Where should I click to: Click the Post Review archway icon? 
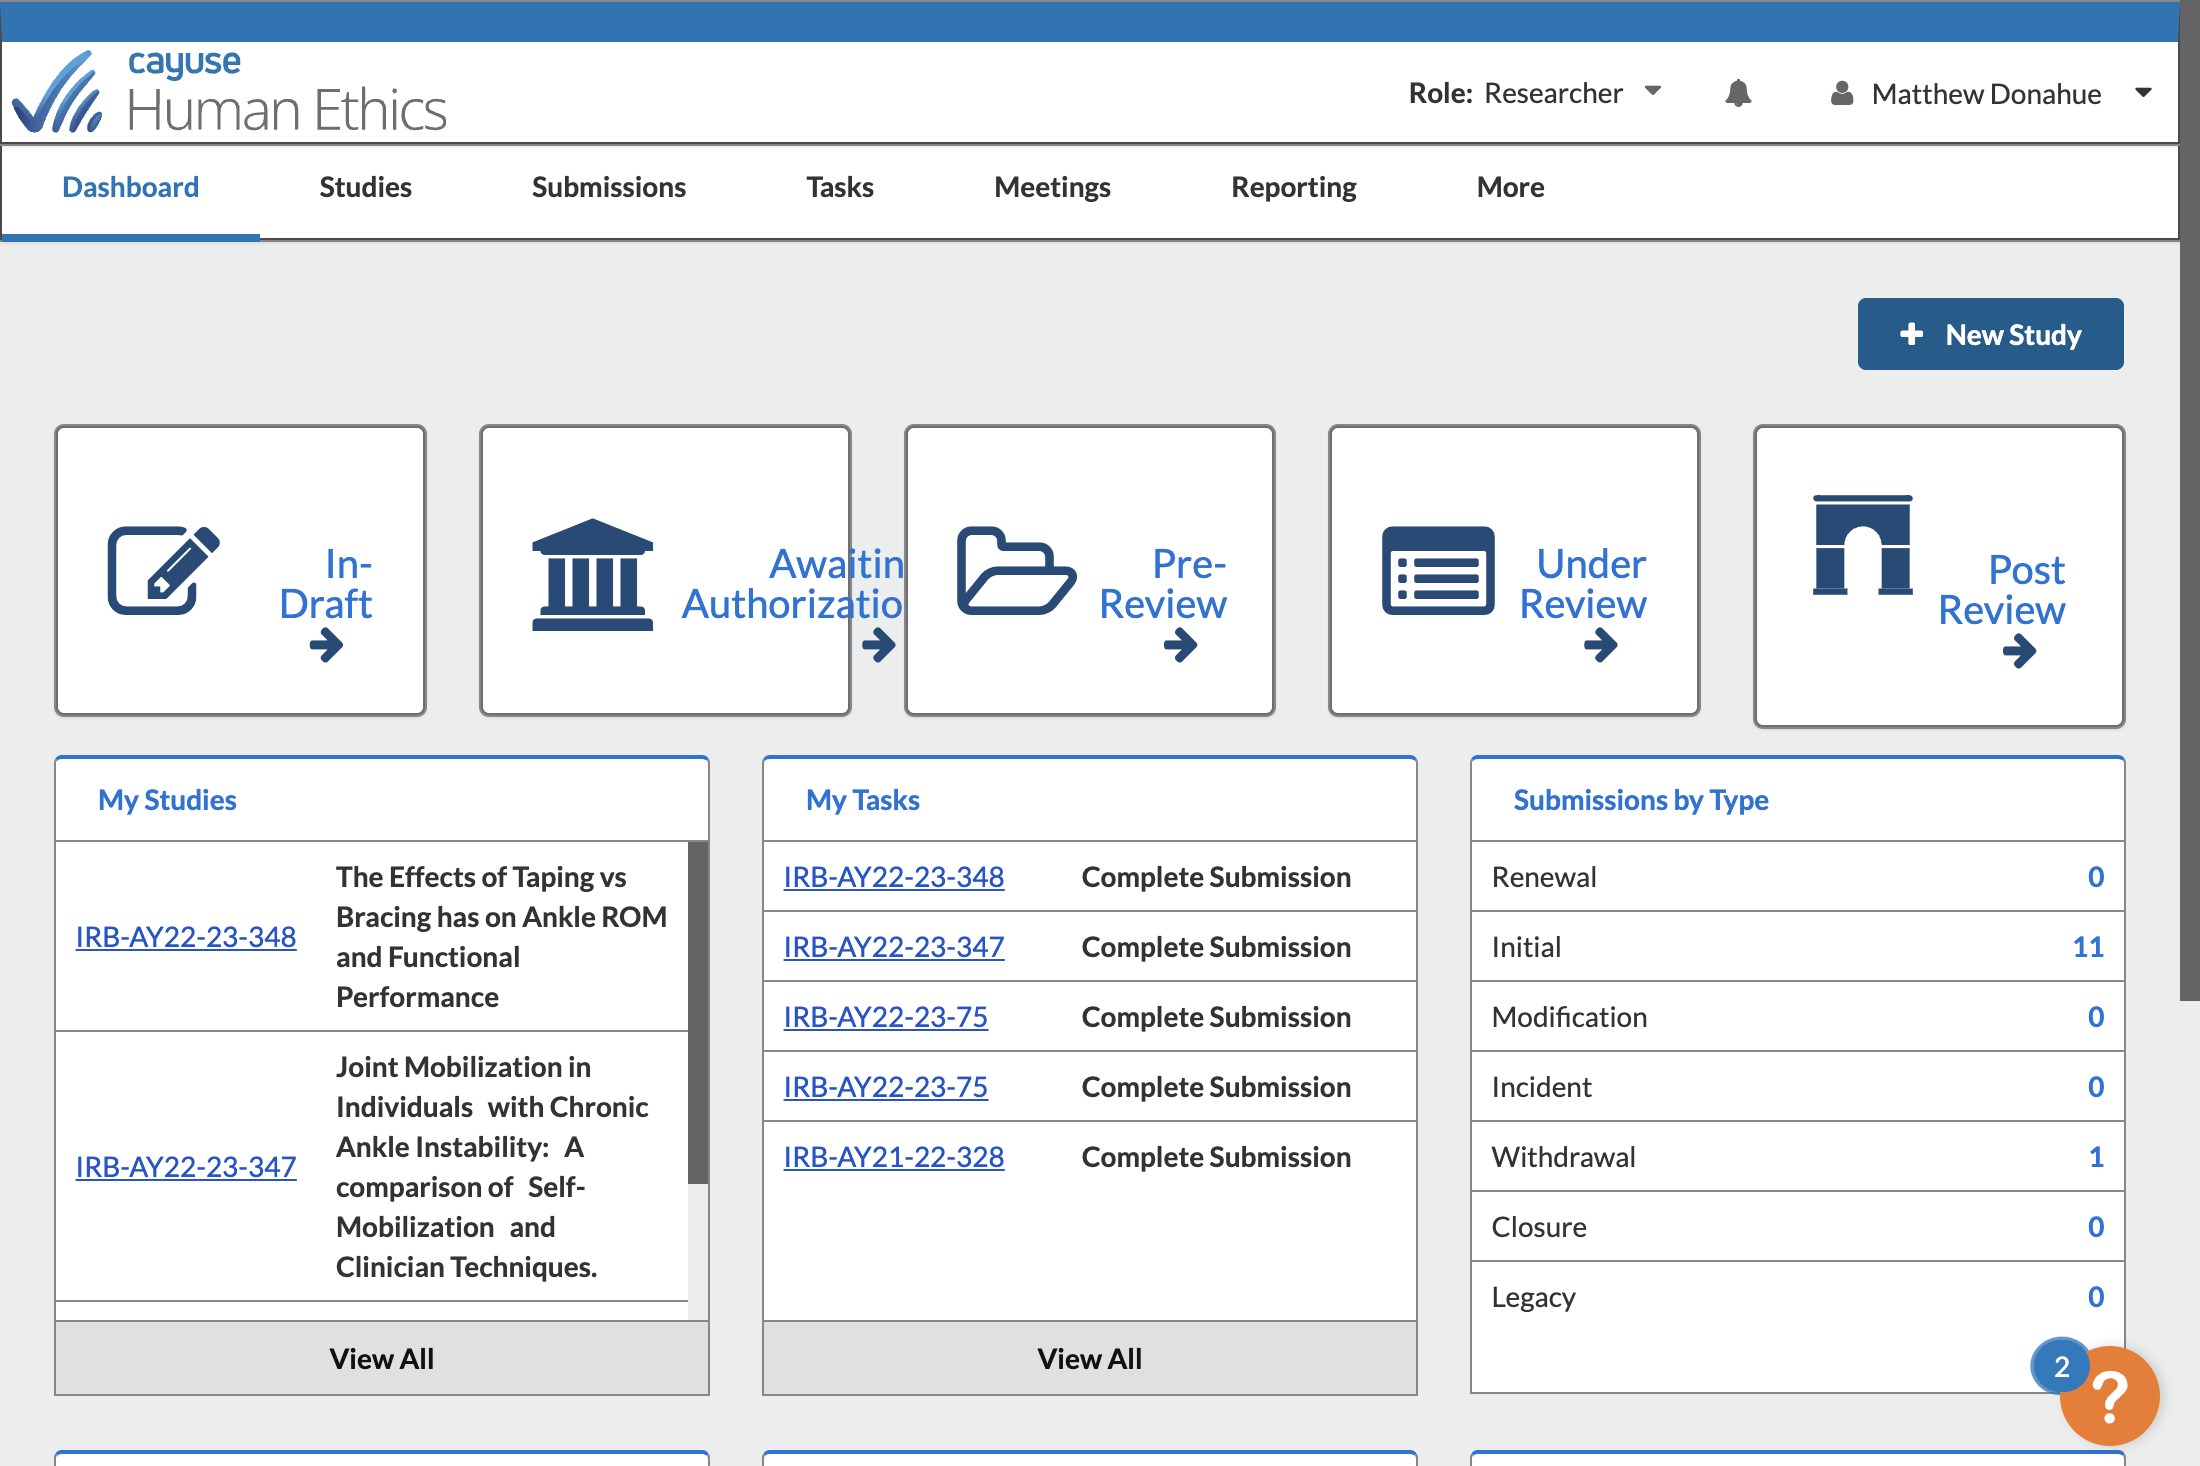[x=1863, y=545]
